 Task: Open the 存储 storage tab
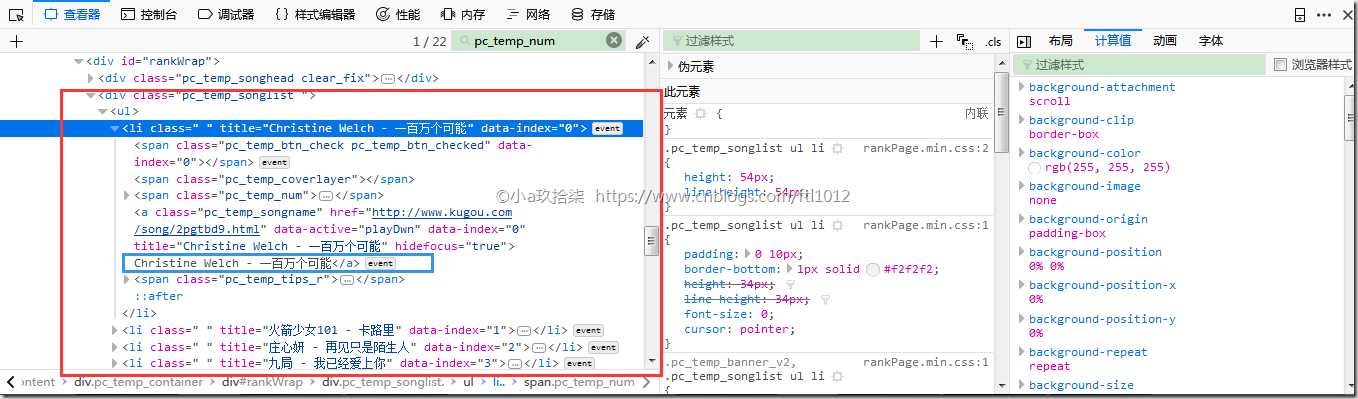[593, 14]
